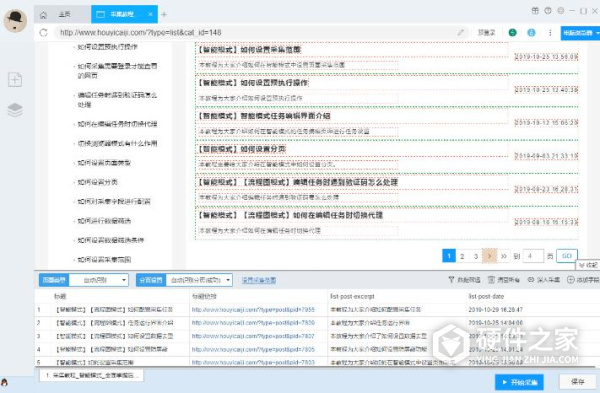
Task: Click the GO button in pagination
Action: pyautogui.click(x=567, y=256)
